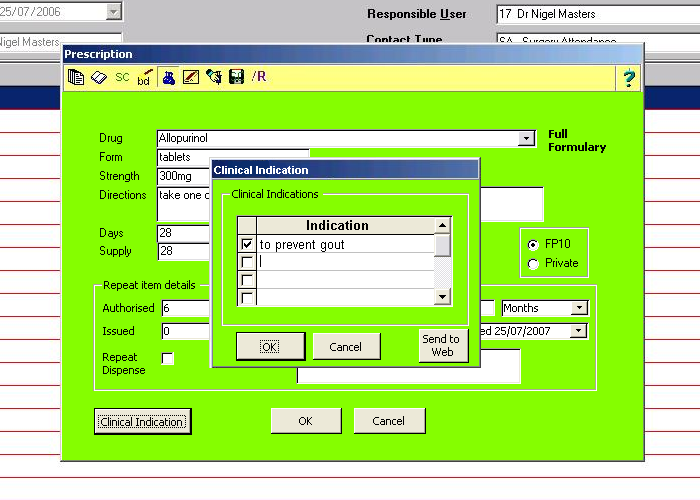Click the Clinical Indication dialog title bar
The image size is (700, 500).
(345, 170)
